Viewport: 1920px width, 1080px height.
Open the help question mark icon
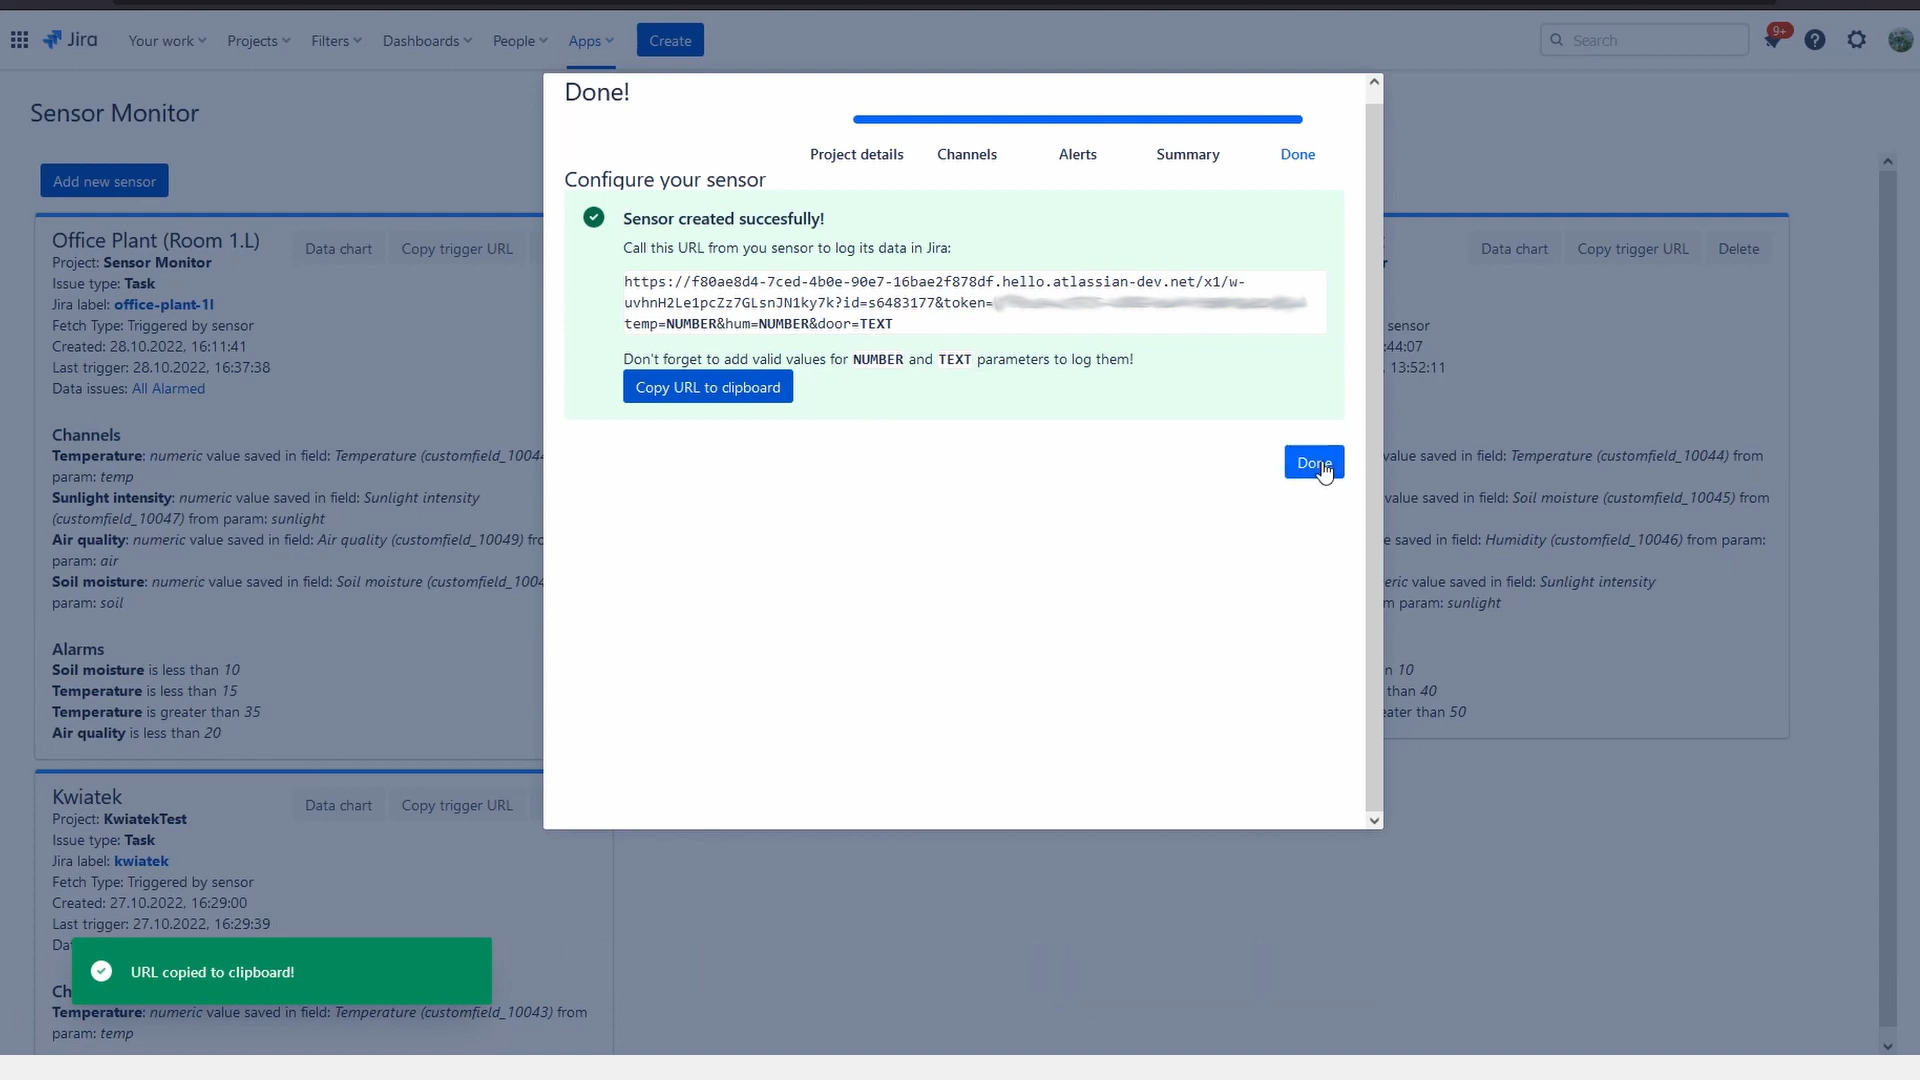coord(1815,40)
